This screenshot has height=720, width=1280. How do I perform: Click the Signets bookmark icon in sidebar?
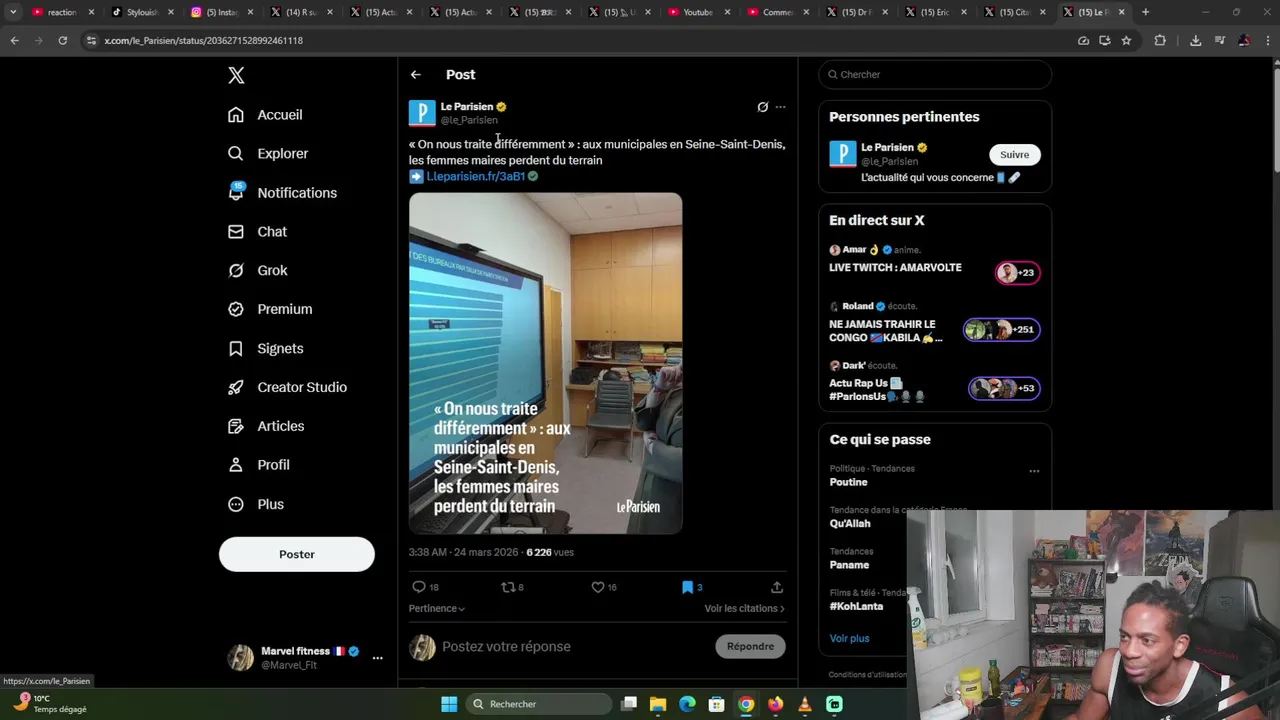pyautogui.click(x=236, y=349)
